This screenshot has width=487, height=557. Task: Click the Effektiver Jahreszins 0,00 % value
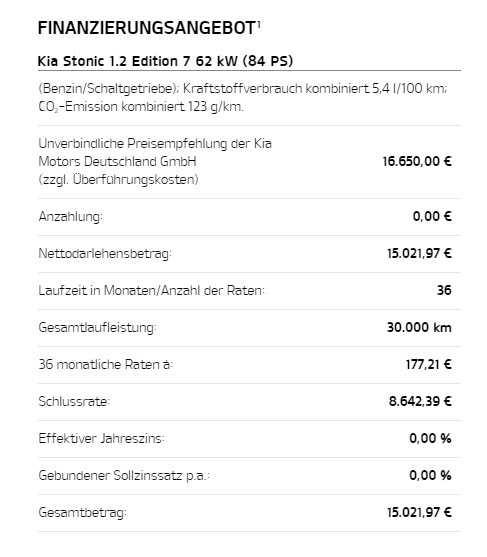(430, 438)
